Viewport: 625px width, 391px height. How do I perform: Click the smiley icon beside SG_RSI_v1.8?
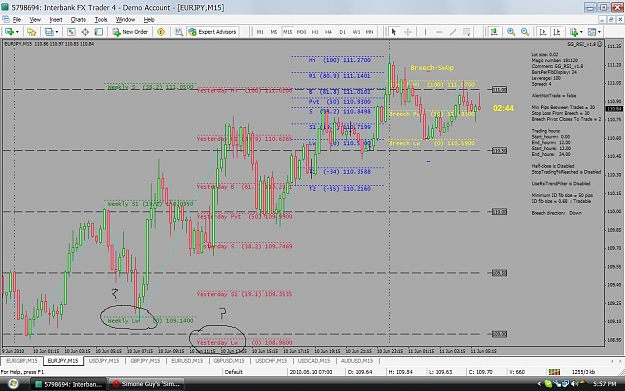point(600,44)
